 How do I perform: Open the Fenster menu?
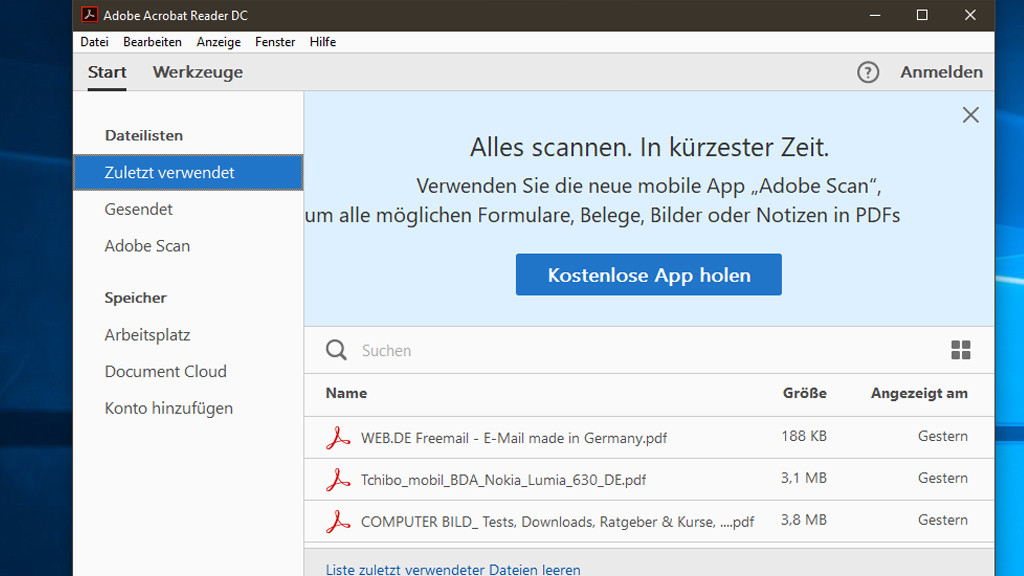tap(275, 42)
